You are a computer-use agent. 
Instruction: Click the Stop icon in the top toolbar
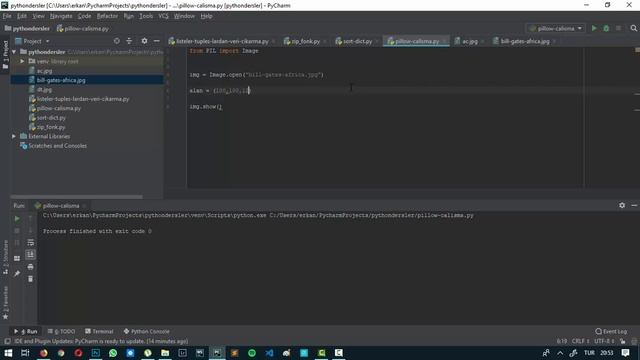click(x=618, y=28)
